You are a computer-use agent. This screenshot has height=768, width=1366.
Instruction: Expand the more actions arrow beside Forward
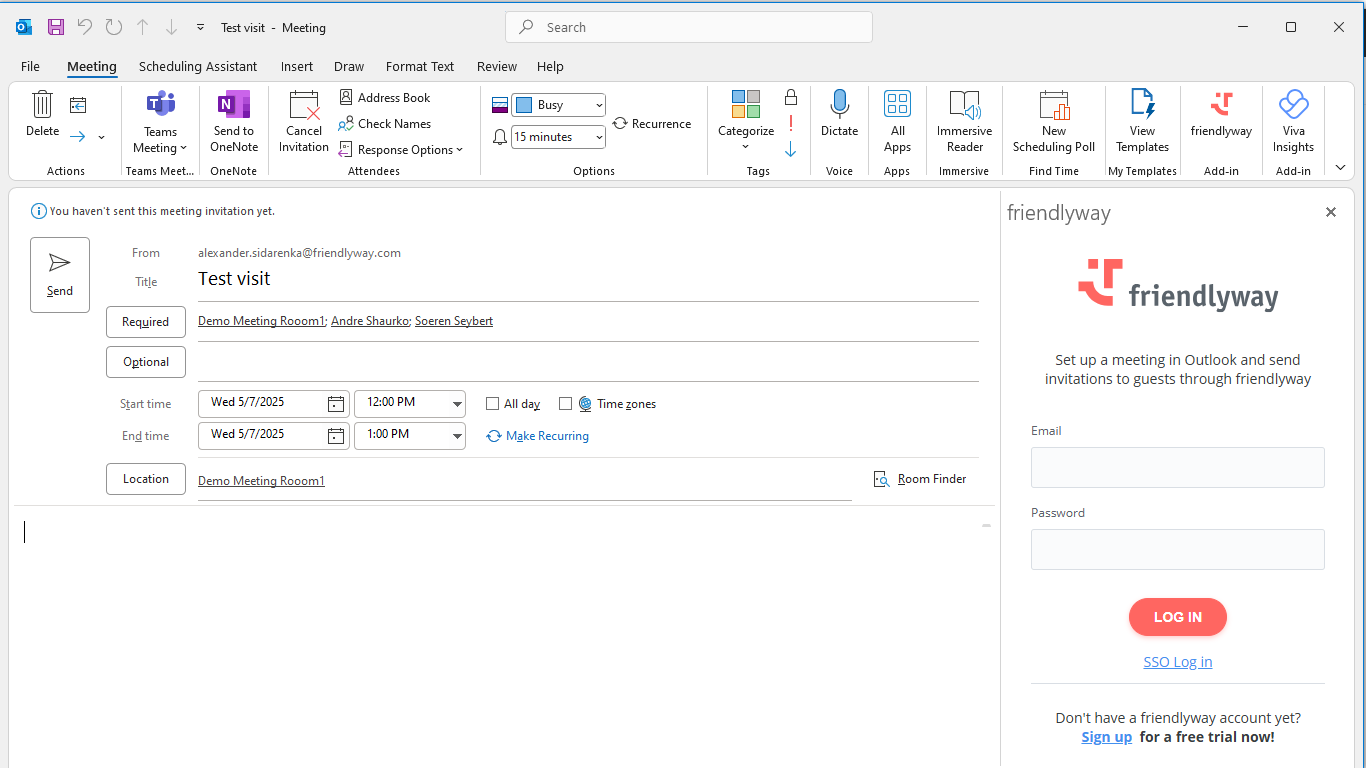coord(101,137)
